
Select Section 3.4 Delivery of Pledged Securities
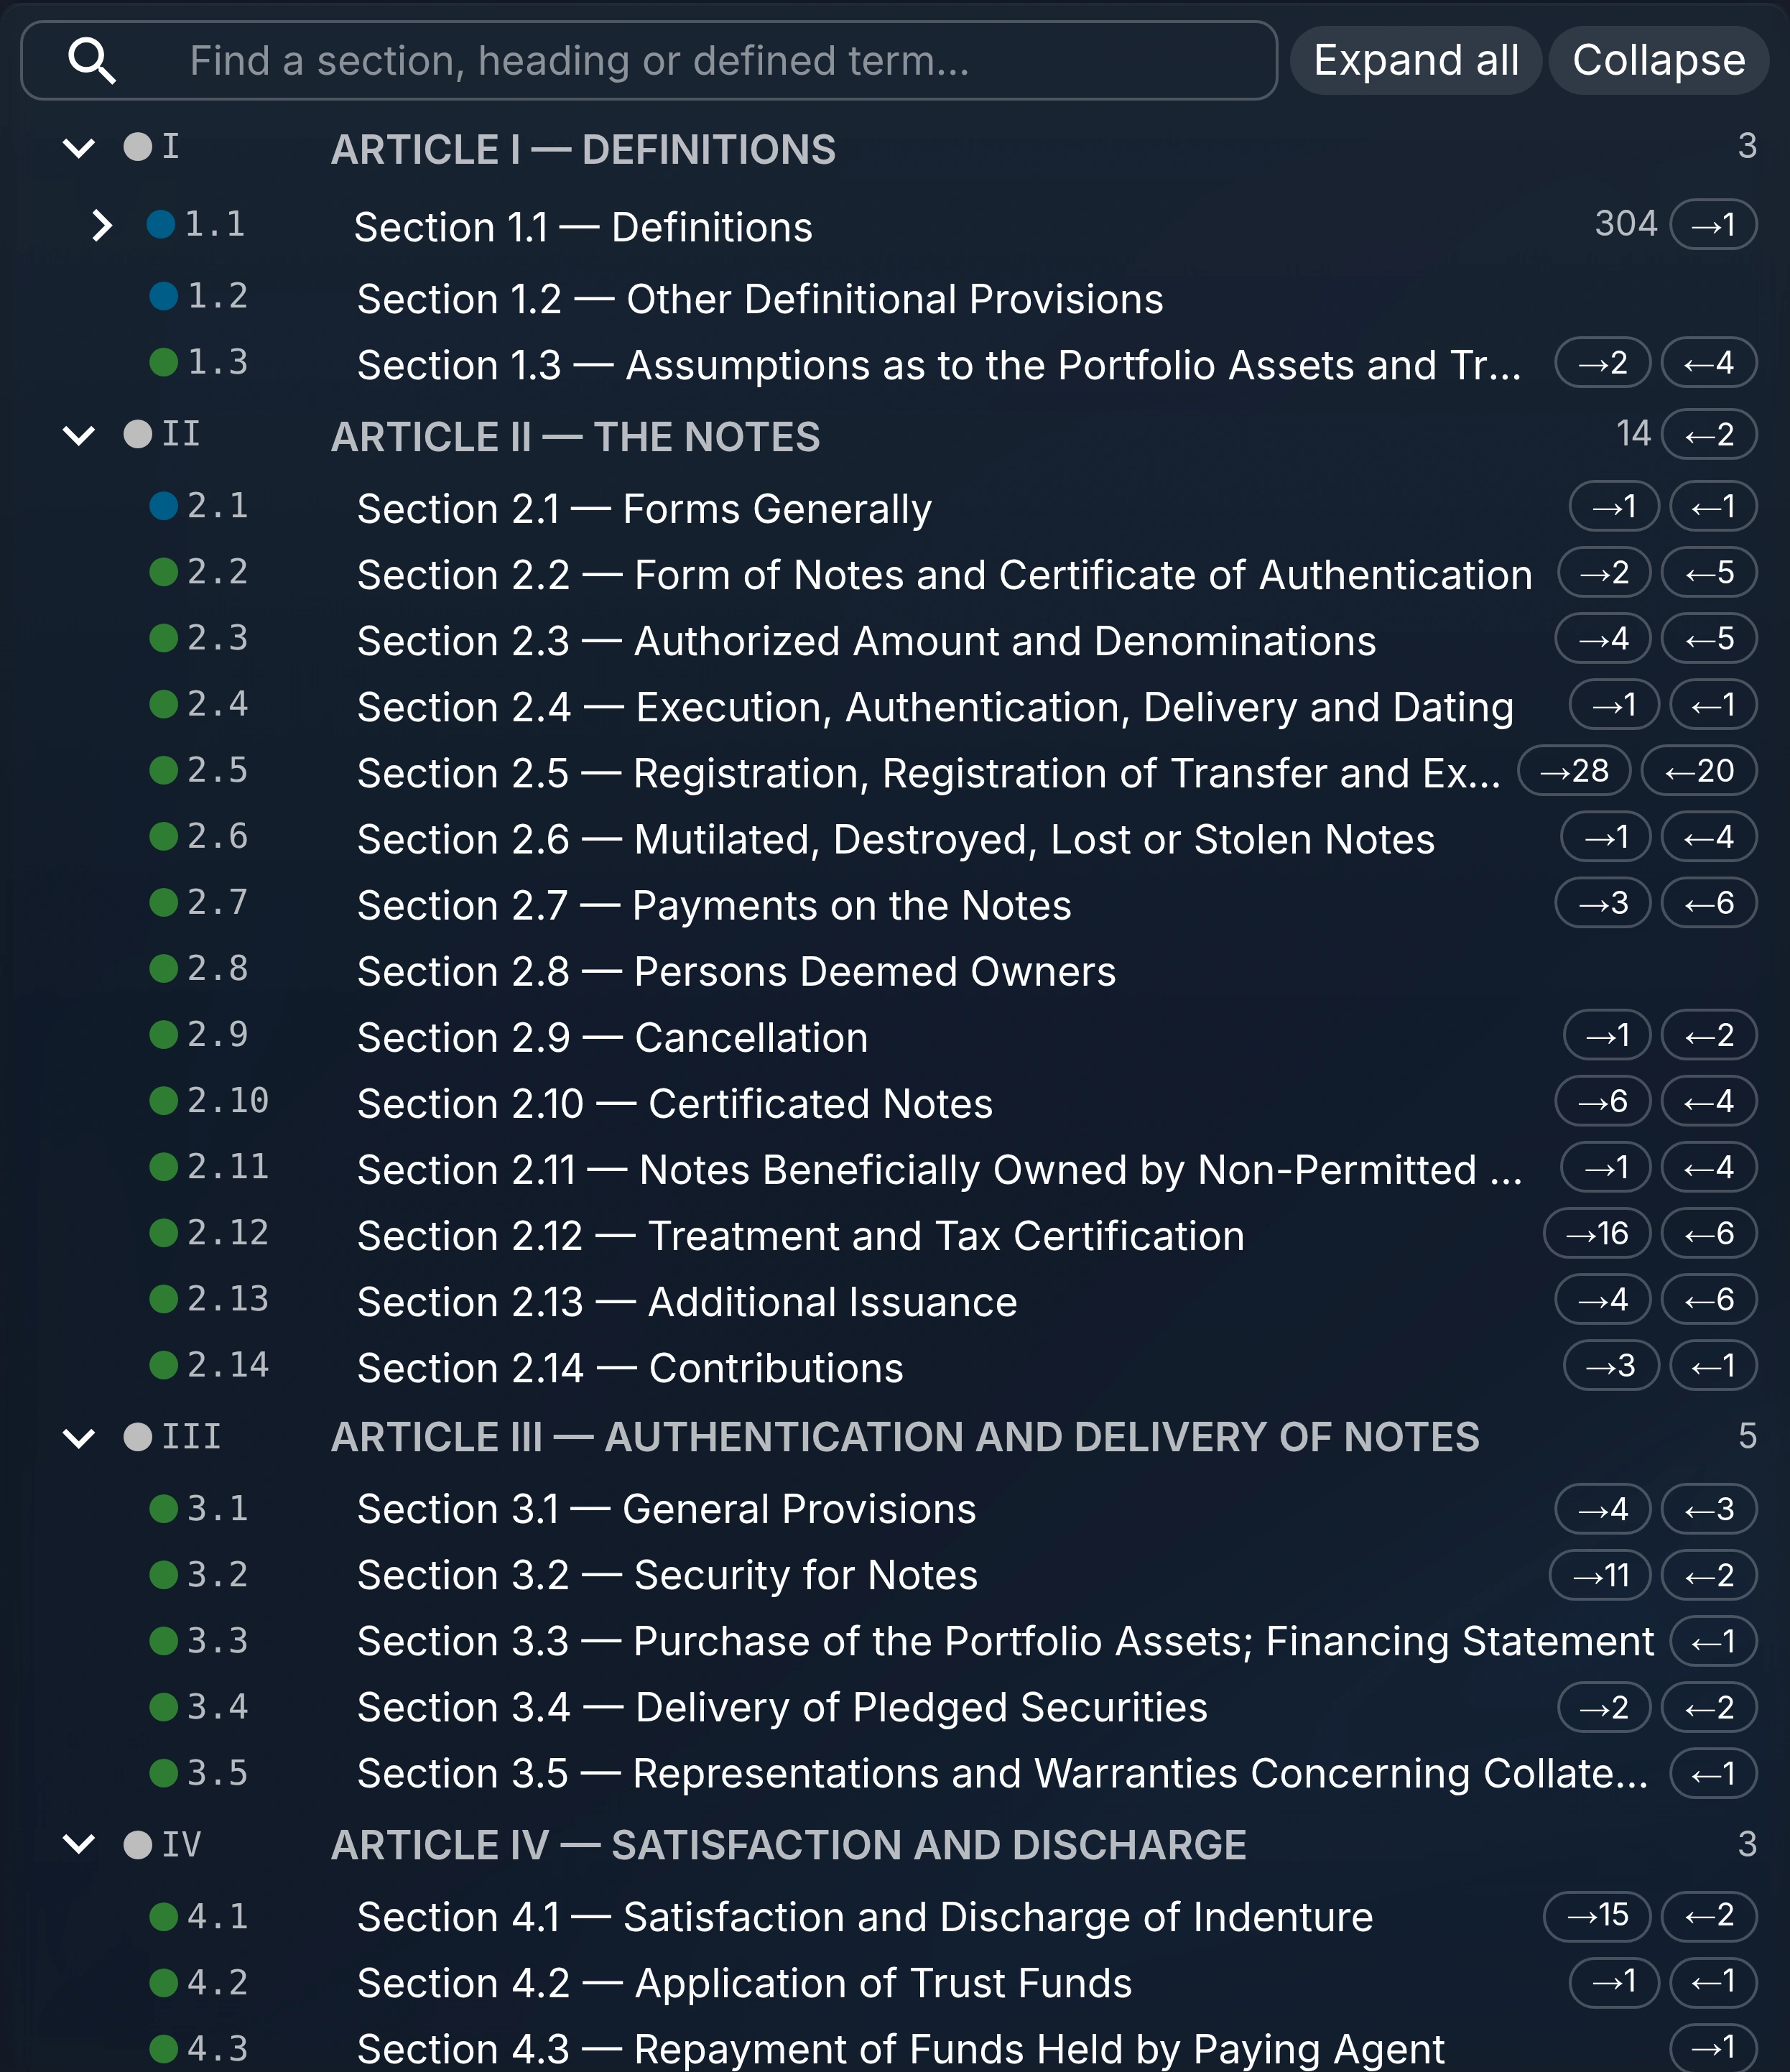click(x=782, y=1708)
